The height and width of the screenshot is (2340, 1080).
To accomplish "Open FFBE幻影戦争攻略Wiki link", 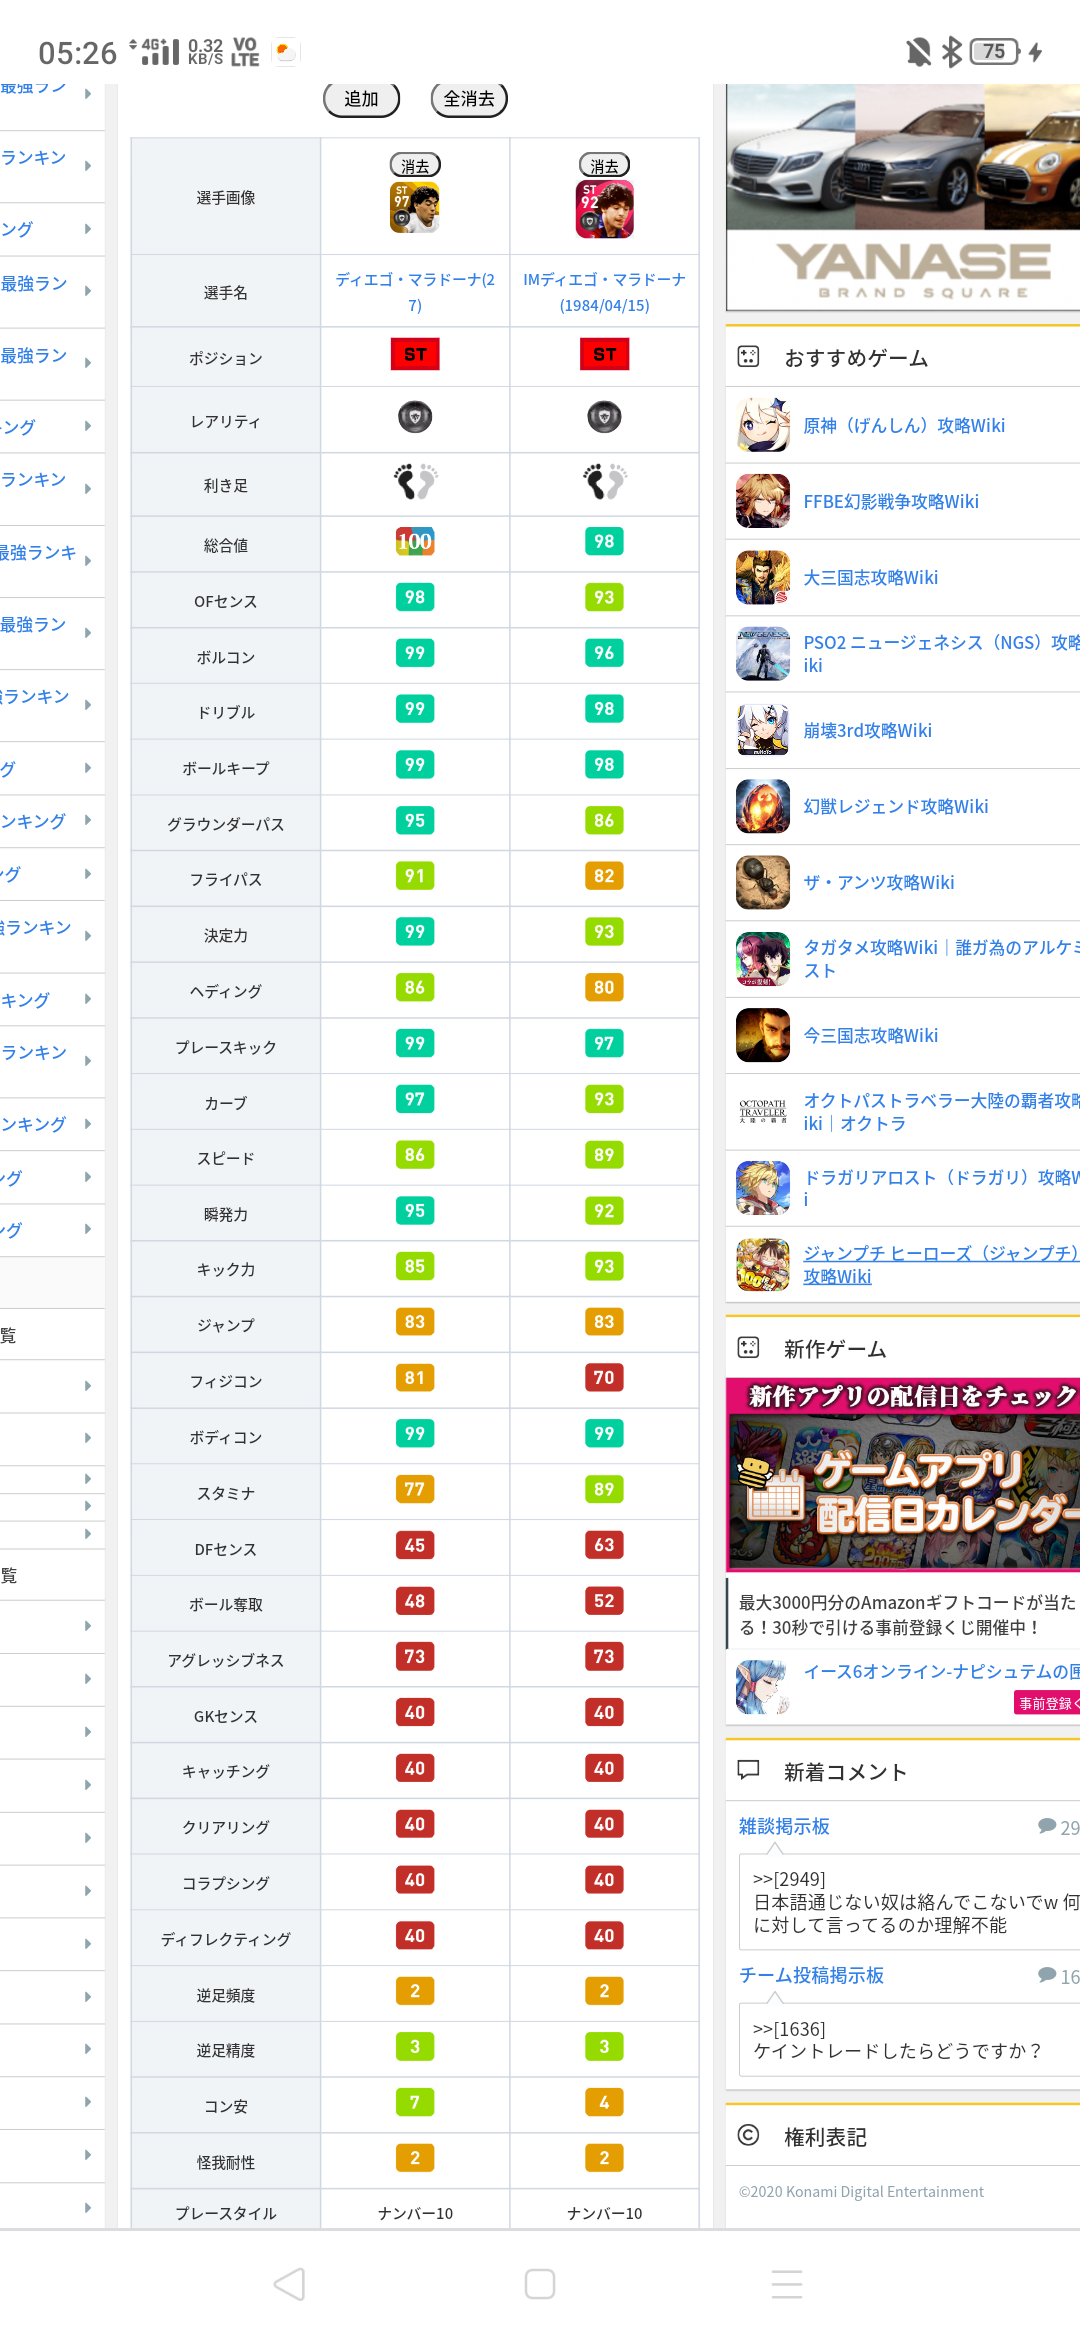I will tap(891, 501).
